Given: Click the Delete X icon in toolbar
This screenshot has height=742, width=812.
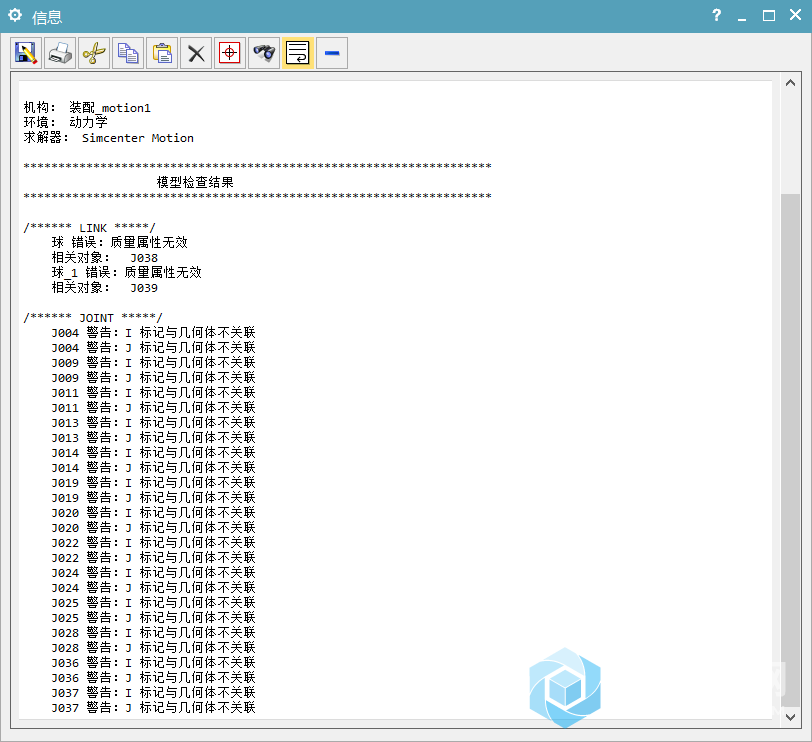Looking at the screenshot, I should (196, 53).
